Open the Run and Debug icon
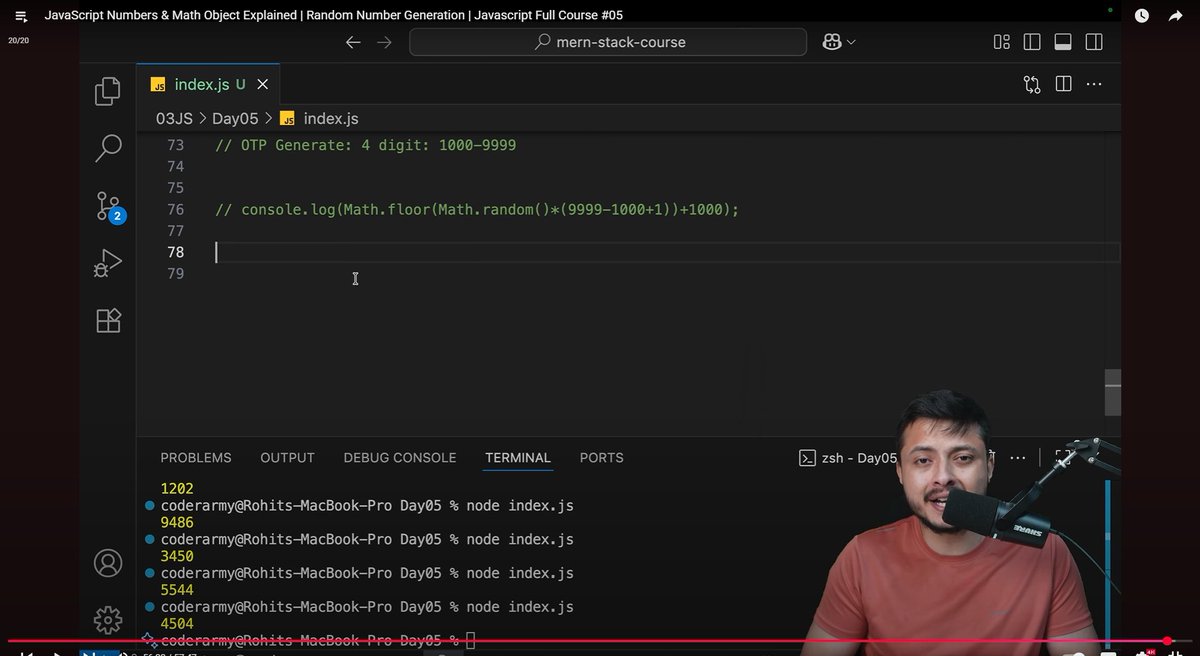 click(107, 263)
